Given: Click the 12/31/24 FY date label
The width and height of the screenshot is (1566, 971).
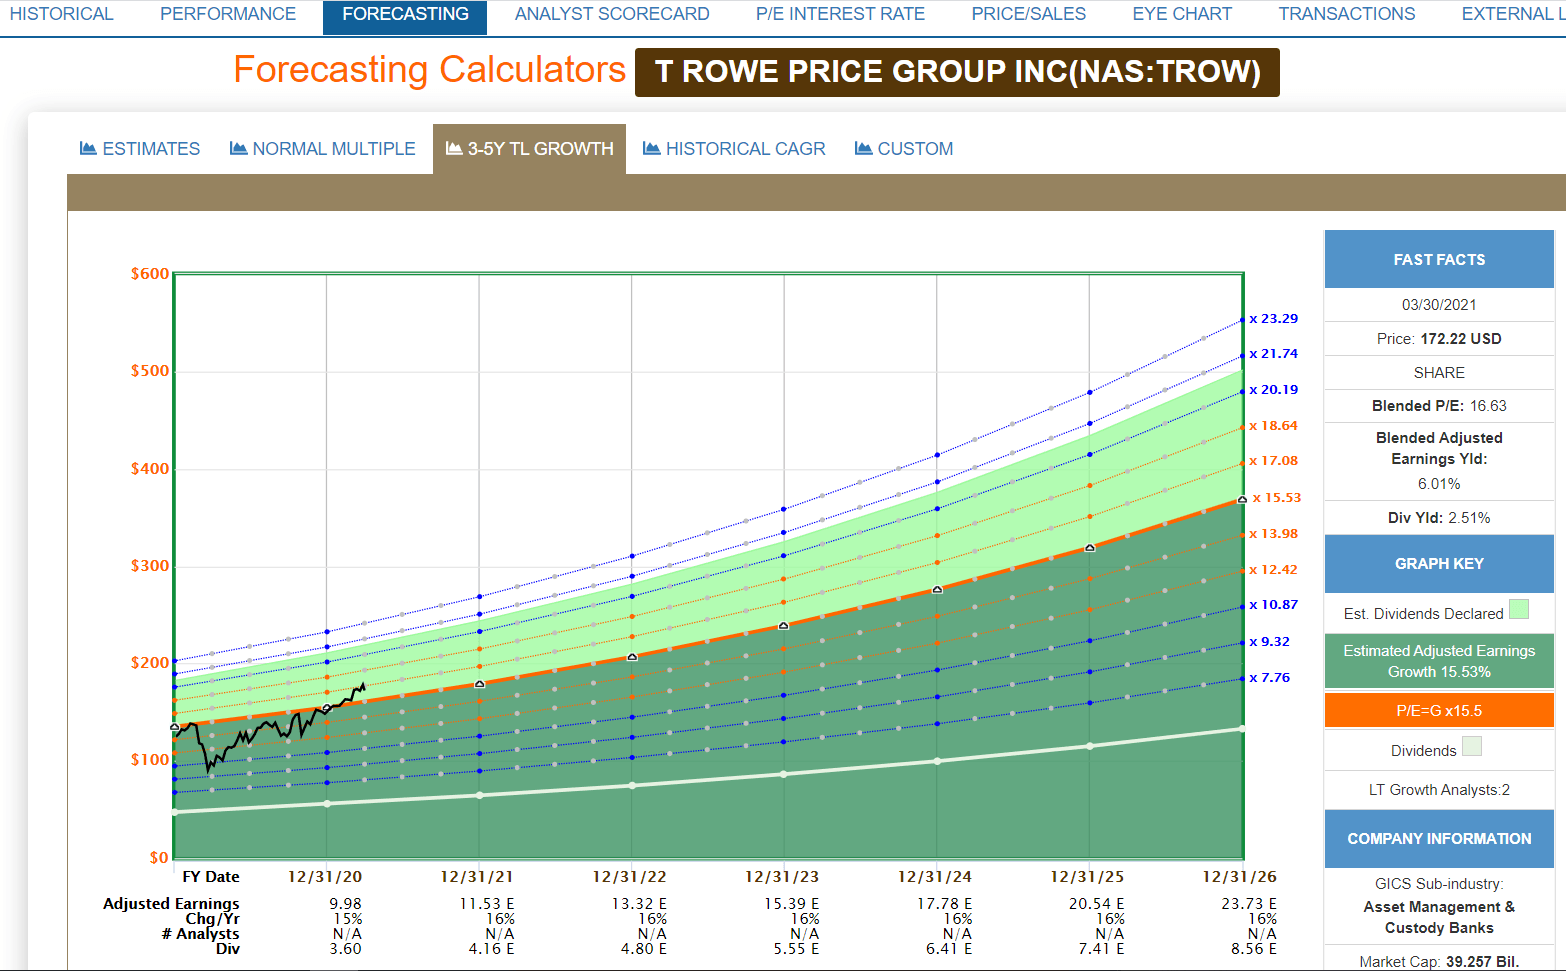Looking at the screenshot, I should 935,877.
